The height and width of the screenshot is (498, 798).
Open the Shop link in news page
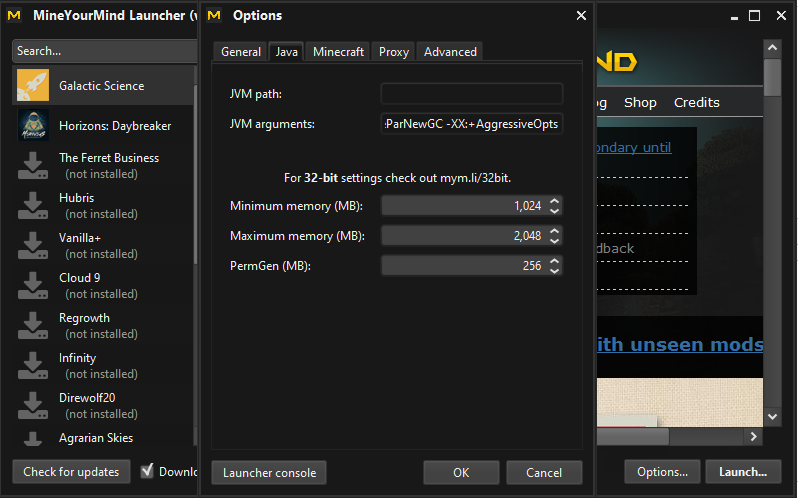640,102
